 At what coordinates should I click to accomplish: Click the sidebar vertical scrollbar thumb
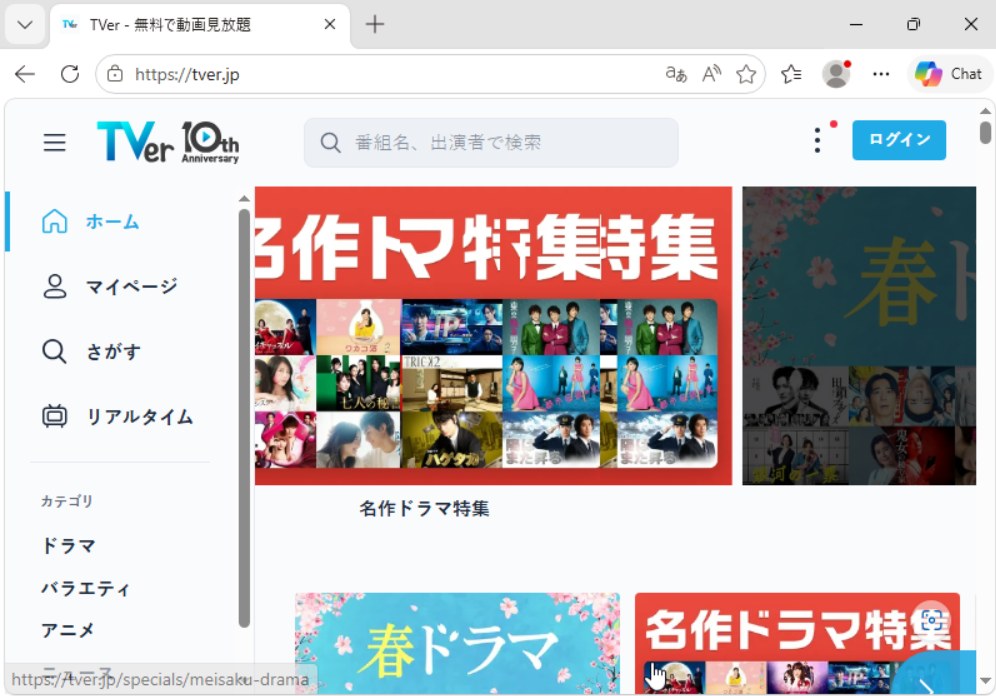tap(244, 418)
